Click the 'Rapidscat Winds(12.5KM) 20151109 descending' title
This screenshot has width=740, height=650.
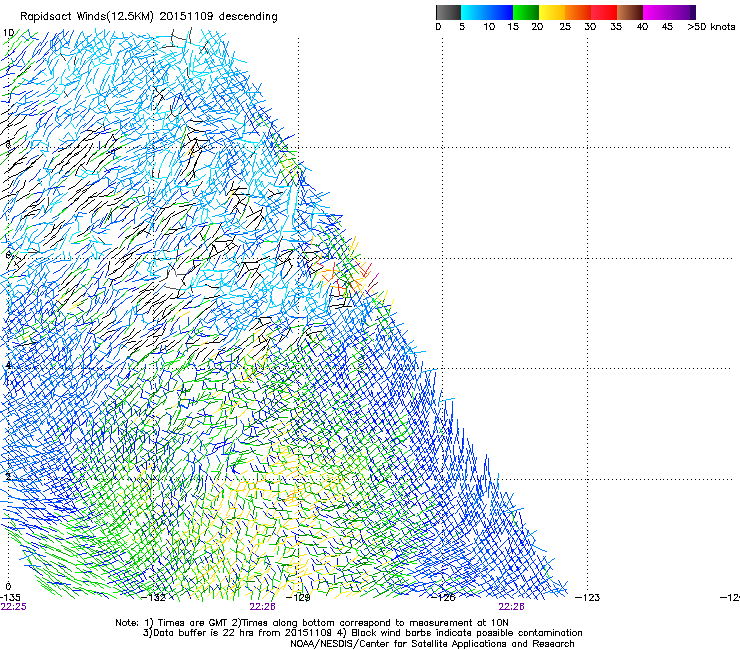pyautogui.click(x=149, y=17)
